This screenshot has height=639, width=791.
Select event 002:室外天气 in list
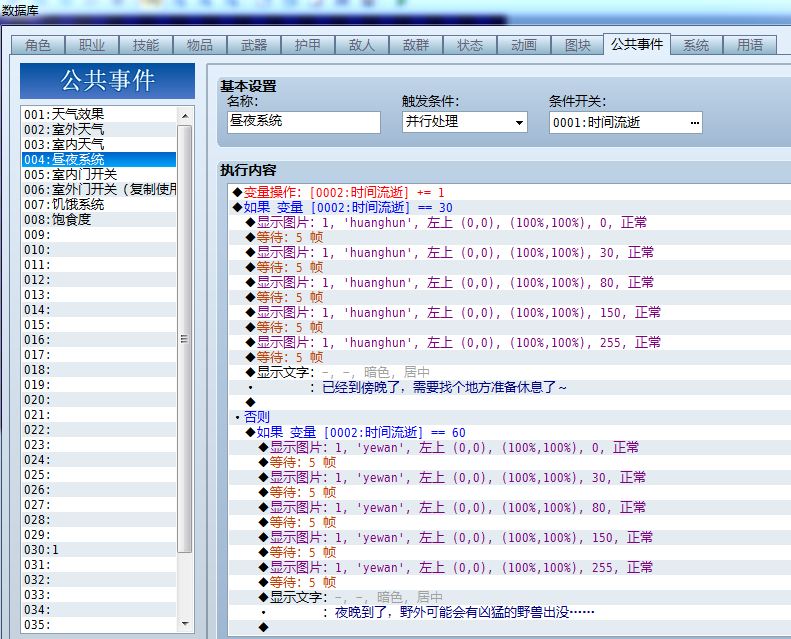tap(99, 130)
